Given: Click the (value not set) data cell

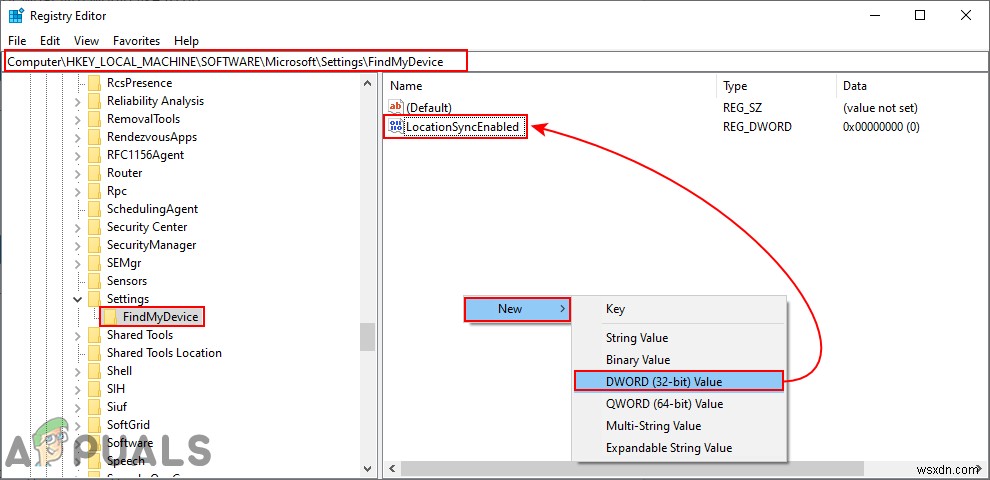Looking at the screenshot, I should pyautogui.click(x=880, y=108).
